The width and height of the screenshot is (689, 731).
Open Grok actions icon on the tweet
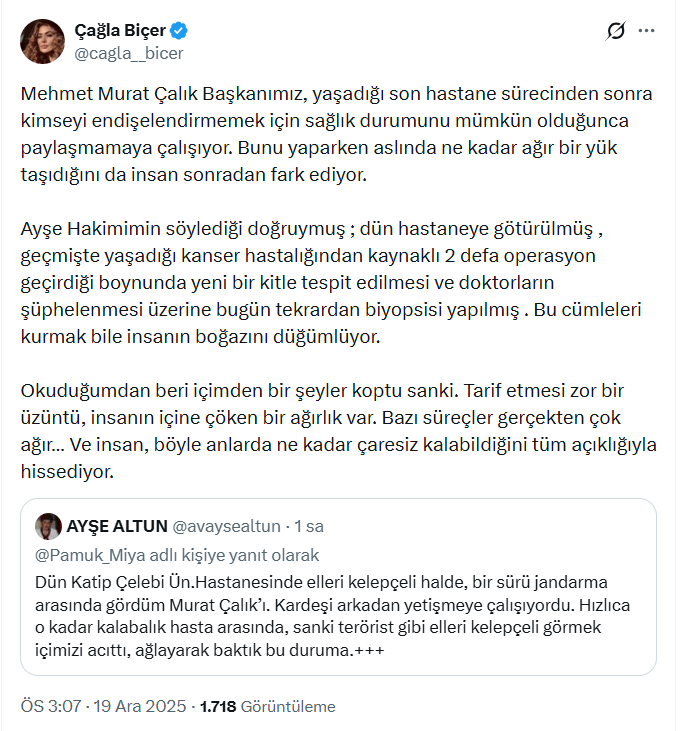(x=617, y=32)
